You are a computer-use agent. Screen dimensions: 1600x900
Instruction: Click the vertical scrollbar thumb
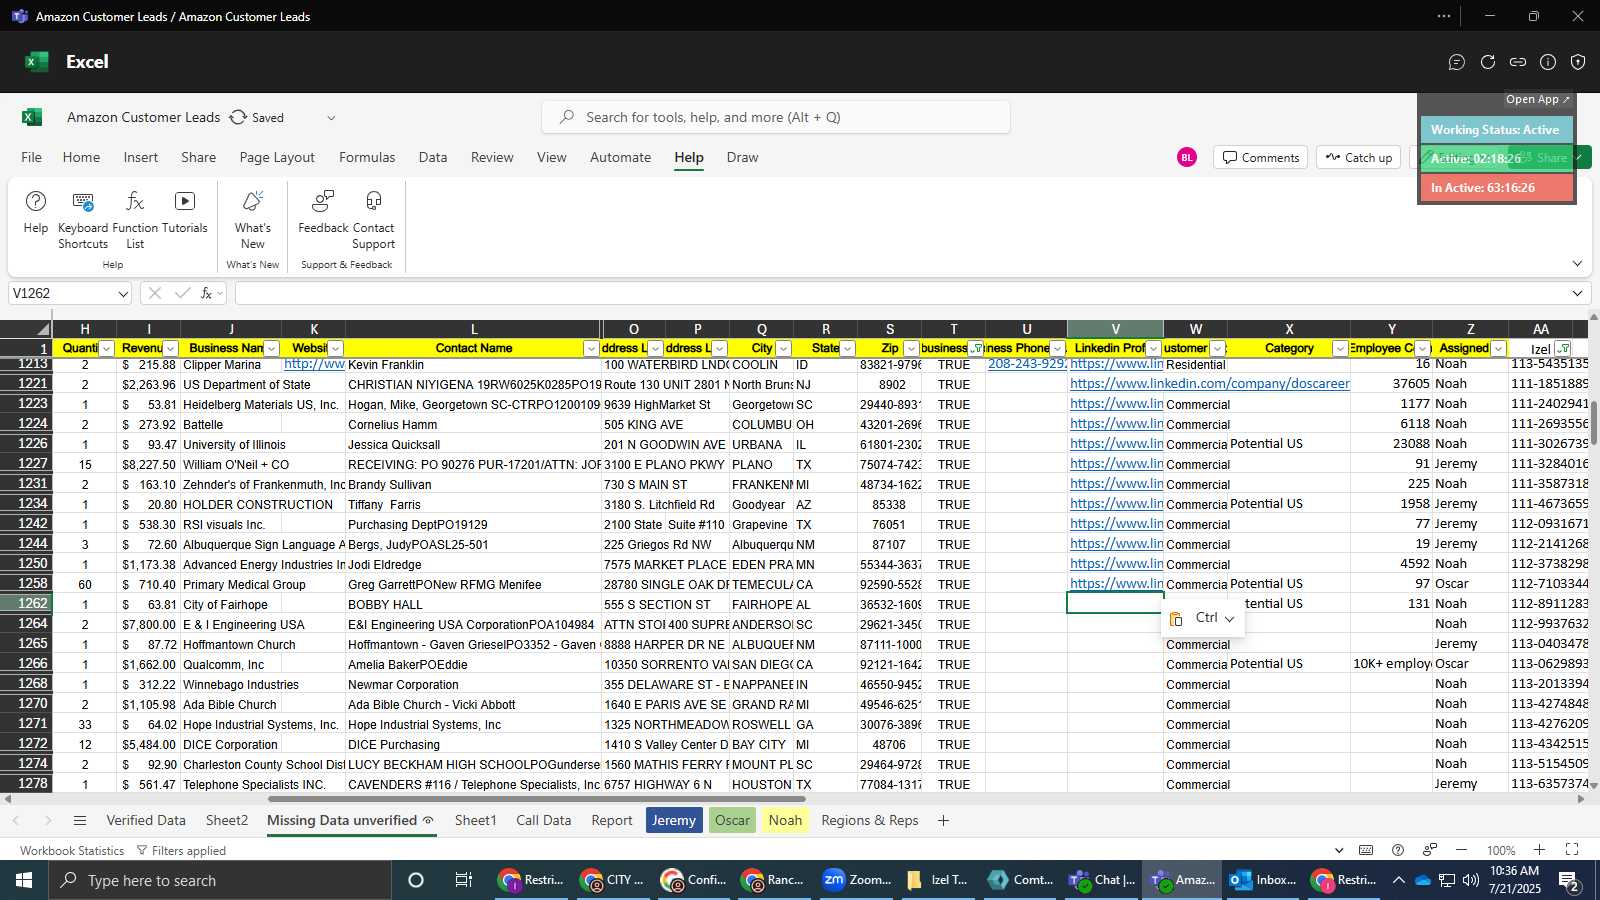[x=1593, y=423]
